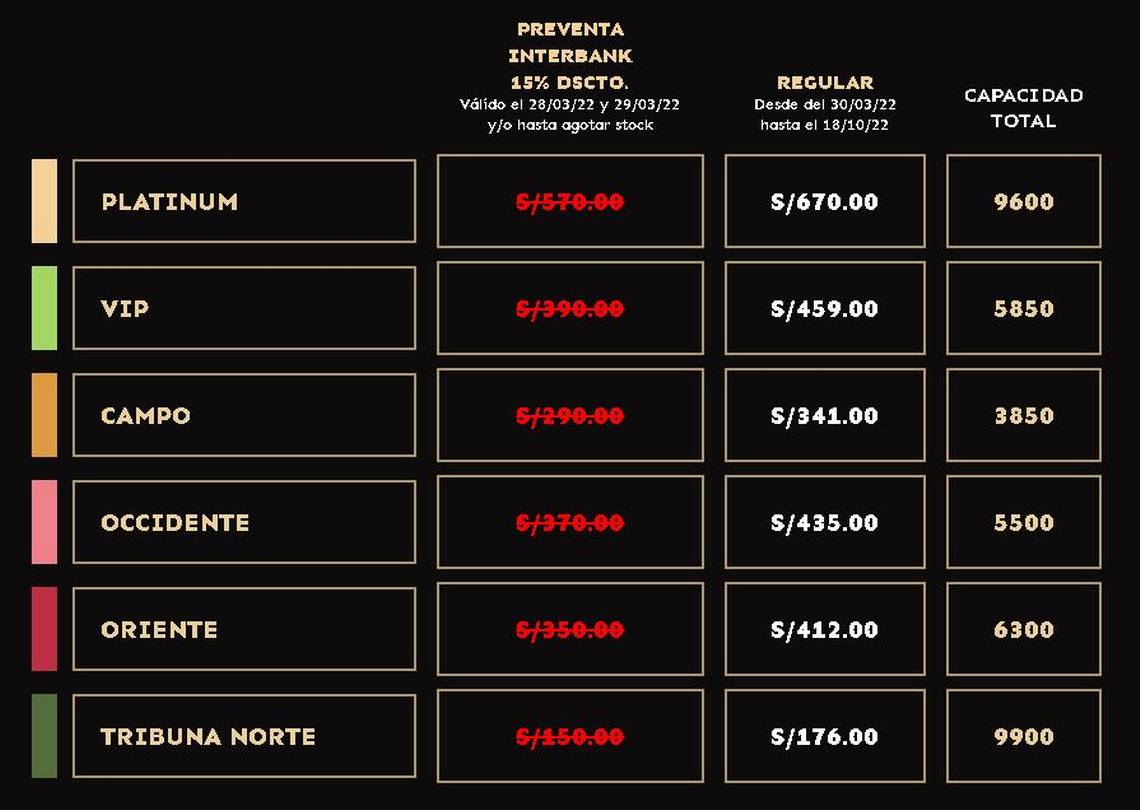Choose the PLATINUM zone box
This screenshot has width=1140, height=810.
[244, 201]
